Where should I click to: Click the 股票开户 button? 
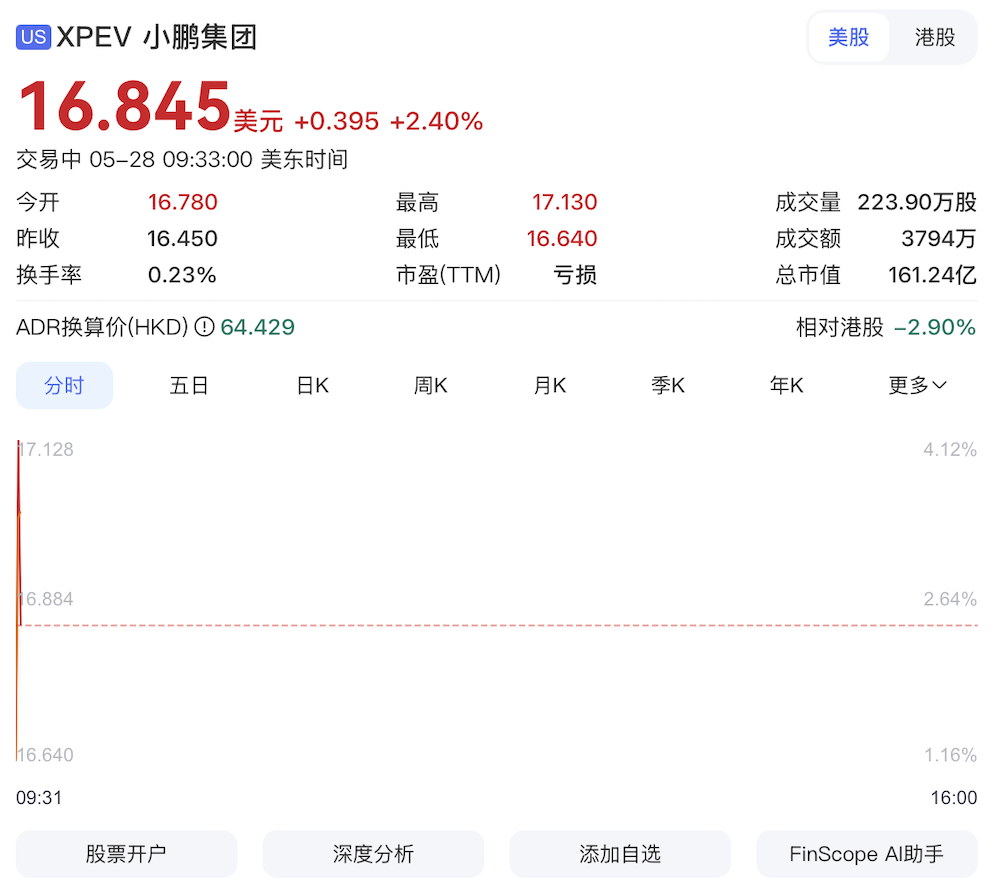(126, 854)
